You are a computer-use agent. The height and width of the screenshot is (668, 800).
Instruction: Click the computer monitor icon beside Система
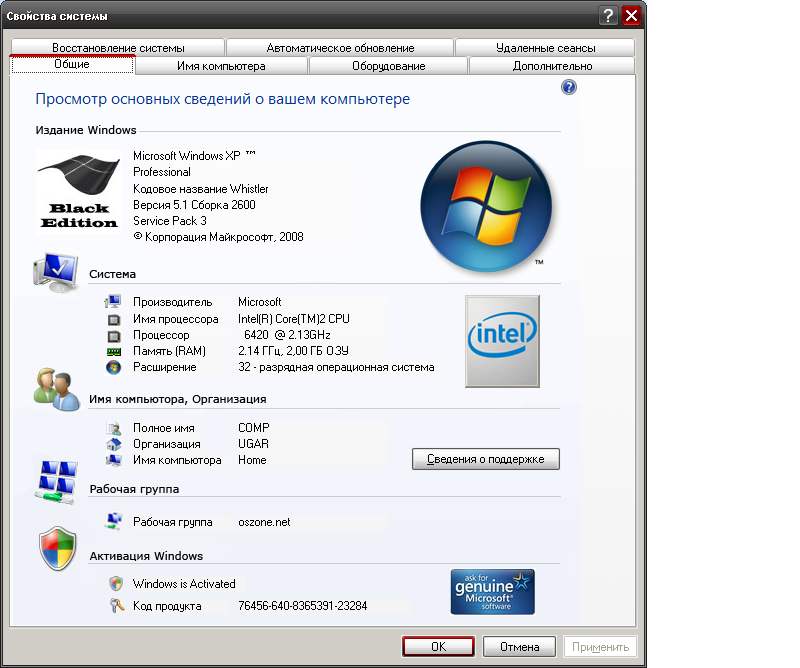56,272
